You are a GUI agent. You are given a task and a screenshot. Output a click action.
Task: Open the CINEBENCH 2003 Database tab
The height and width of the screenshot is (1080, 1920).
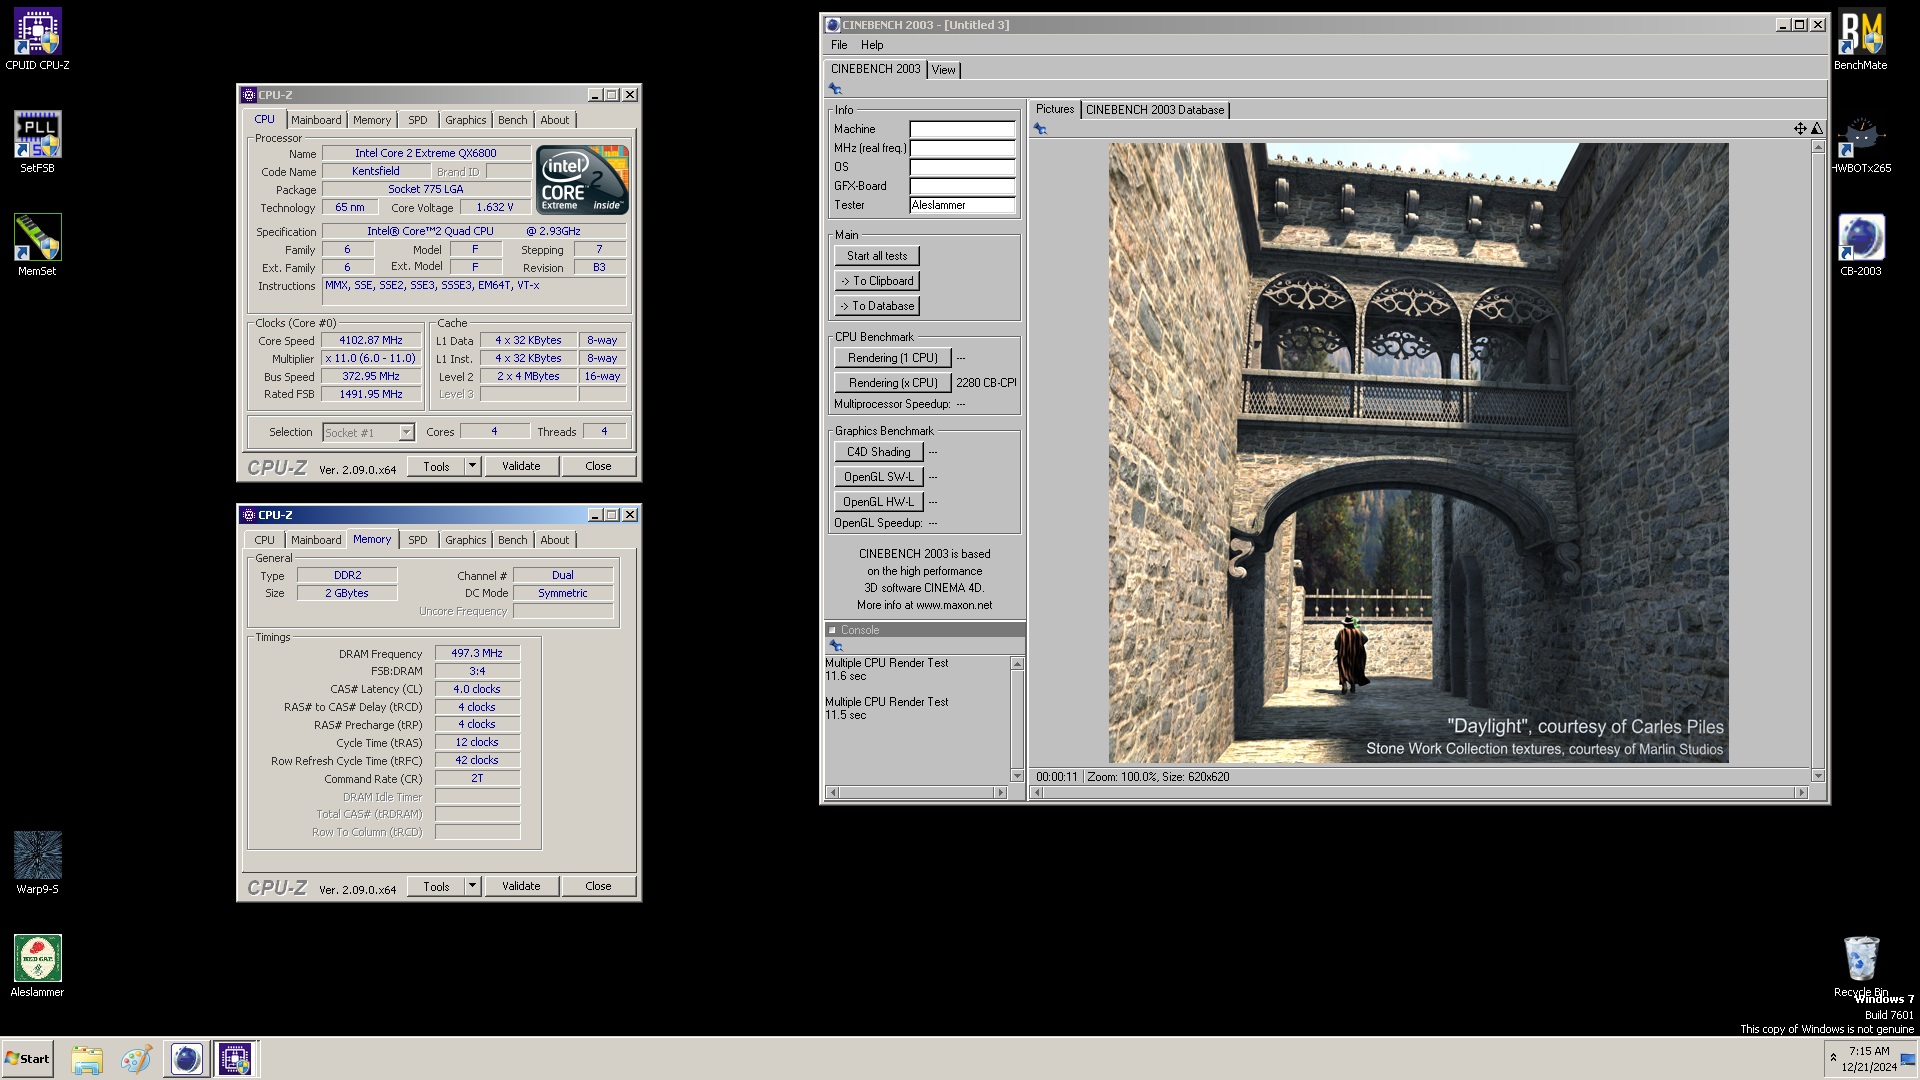tap(1155, 110)
